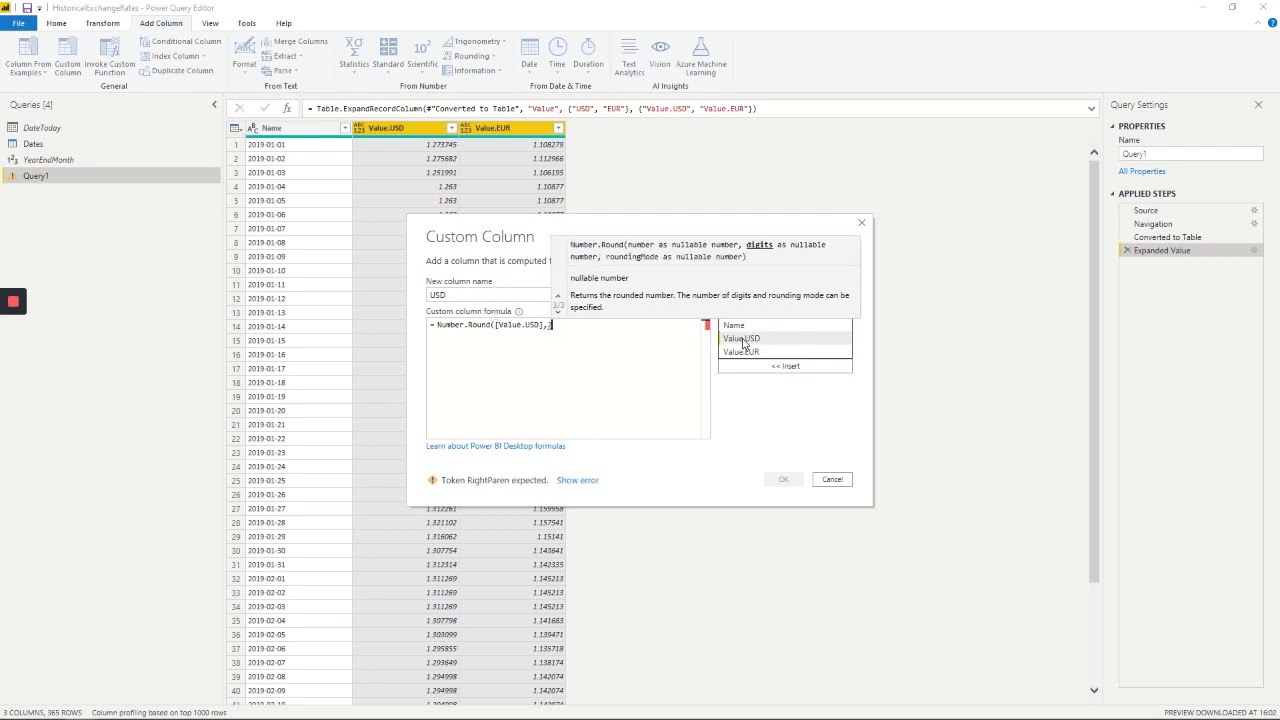Viewport: 1280px width, 720px height.
Task: Click settings gear for Source step
Action: coord(1254,211)
